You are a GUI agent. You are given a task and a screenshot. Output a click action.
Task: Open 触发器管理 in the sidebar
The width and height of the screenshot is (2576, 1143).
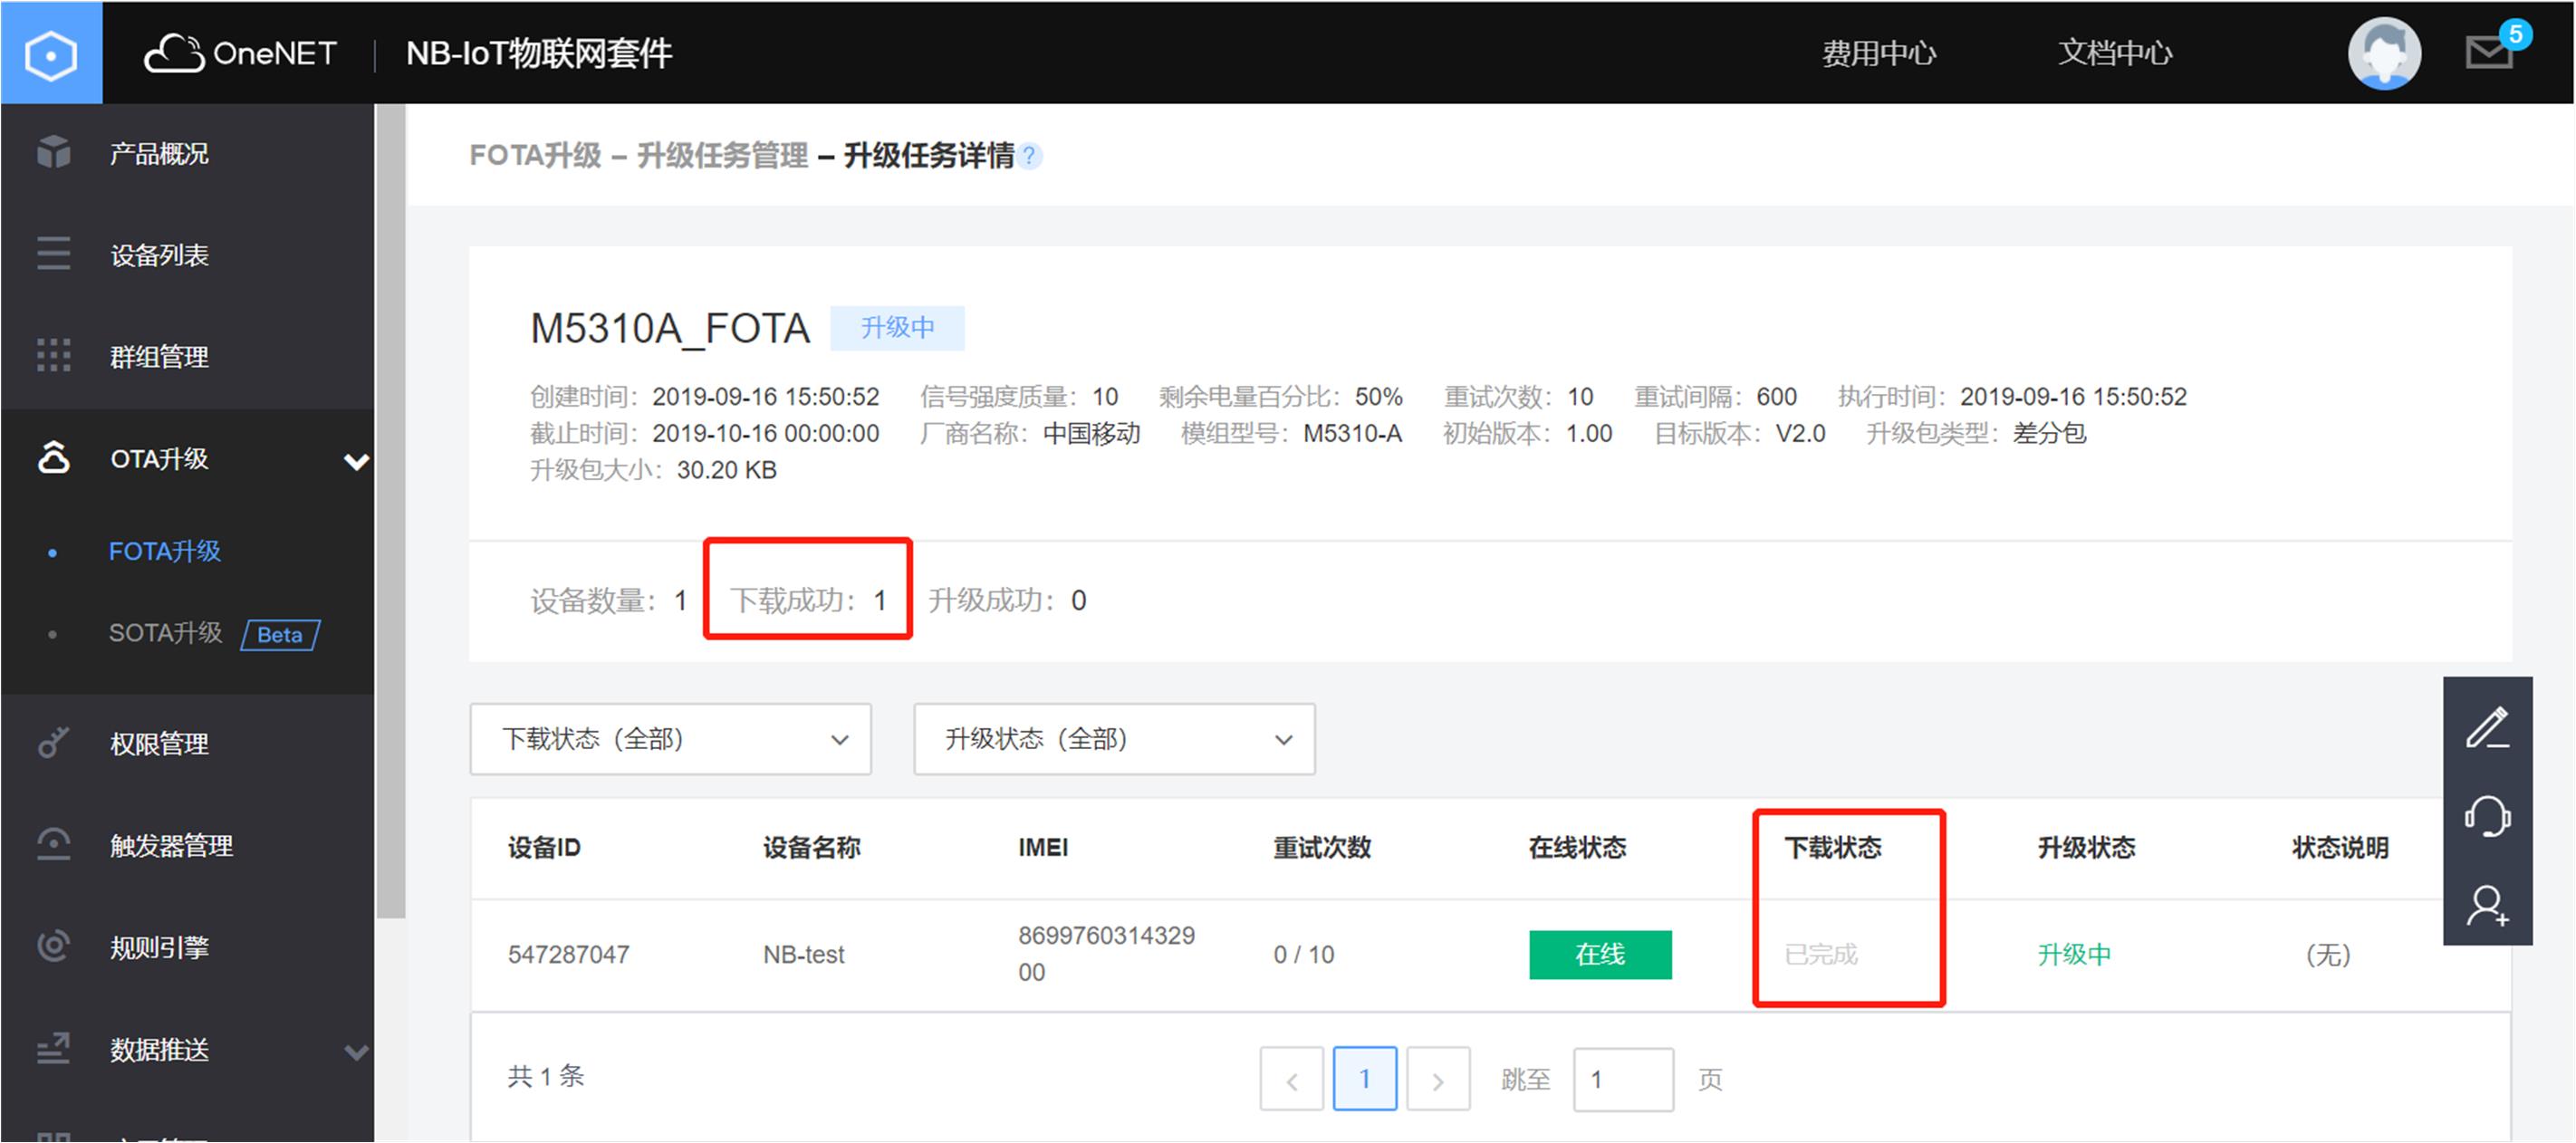171,846
